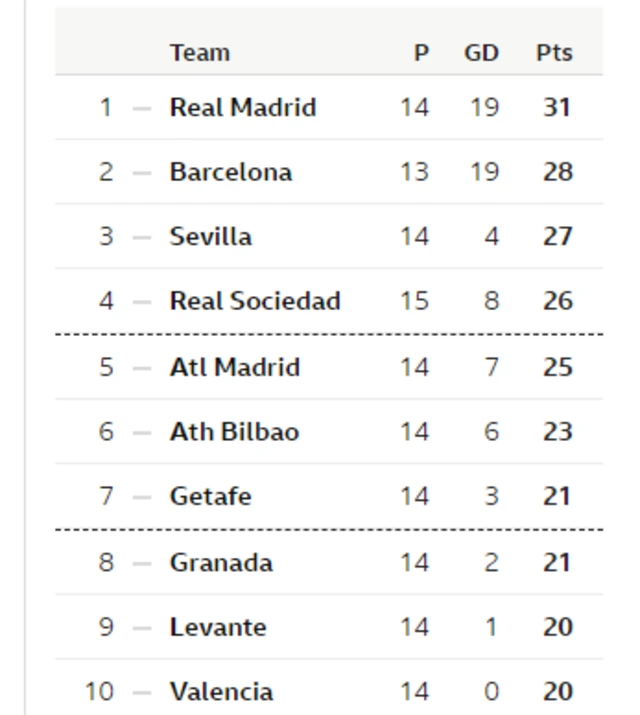Screen dimensions: 640x715
Task: Click the Barcelona team name
Action: [231, 172]
